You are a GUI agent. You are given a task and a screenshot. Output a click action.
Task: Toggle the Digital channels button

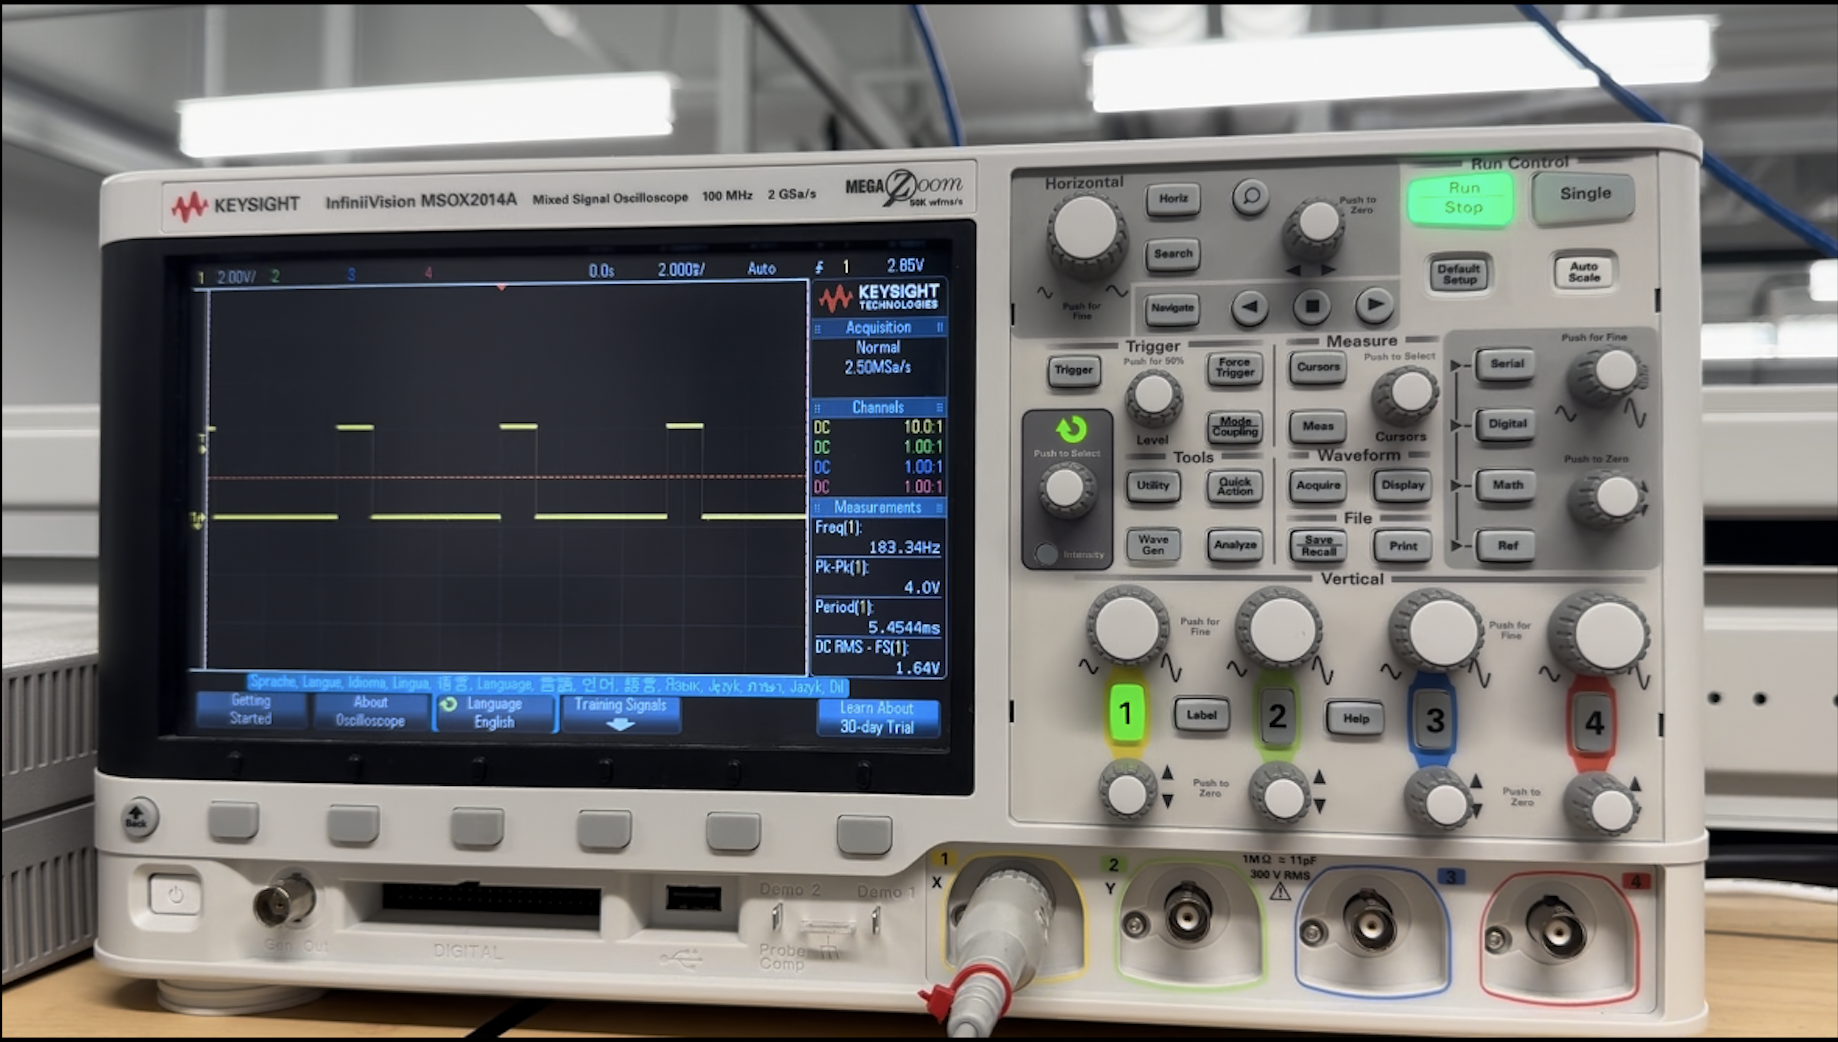click(1506, 424)
